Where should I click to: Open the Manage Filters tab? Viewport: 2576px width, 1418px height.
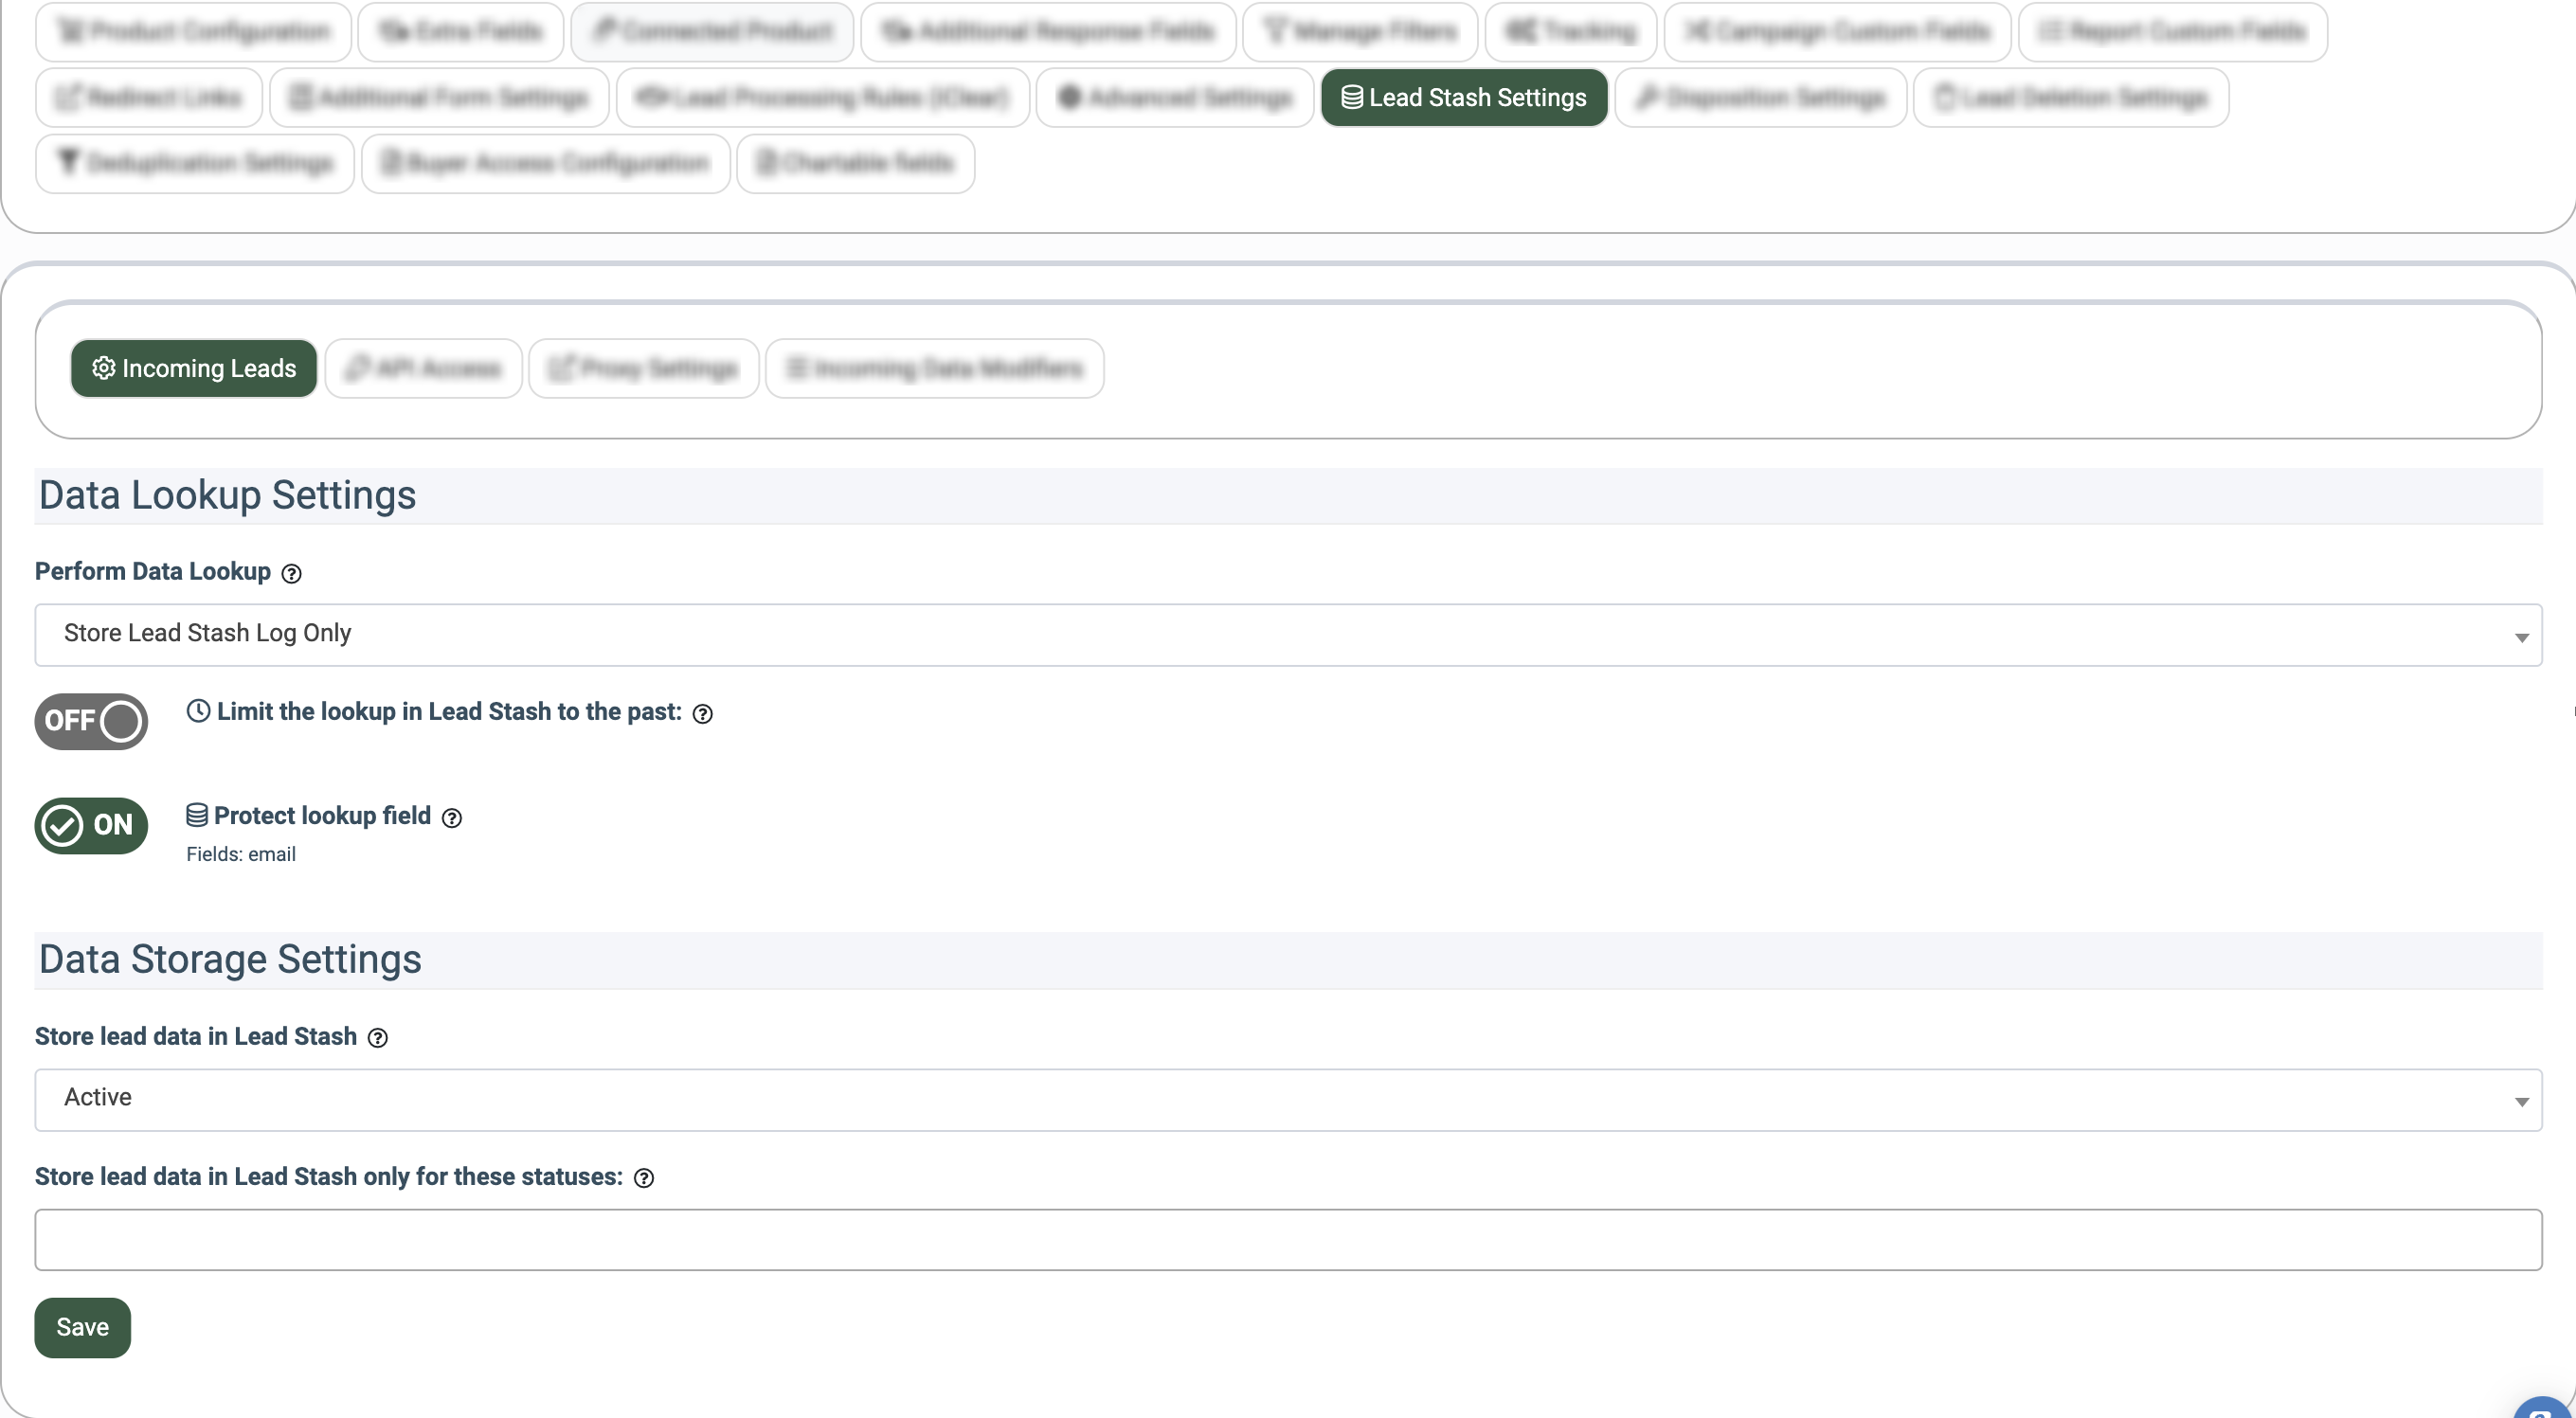coord(1360,32)
